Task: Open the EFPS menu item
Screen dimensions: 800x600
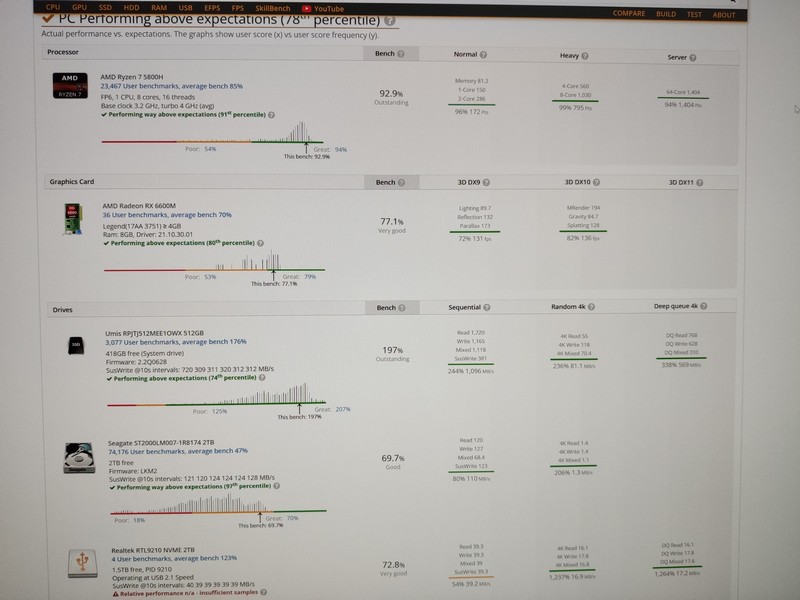Action: pyautogui.click(x=212, y=8)
